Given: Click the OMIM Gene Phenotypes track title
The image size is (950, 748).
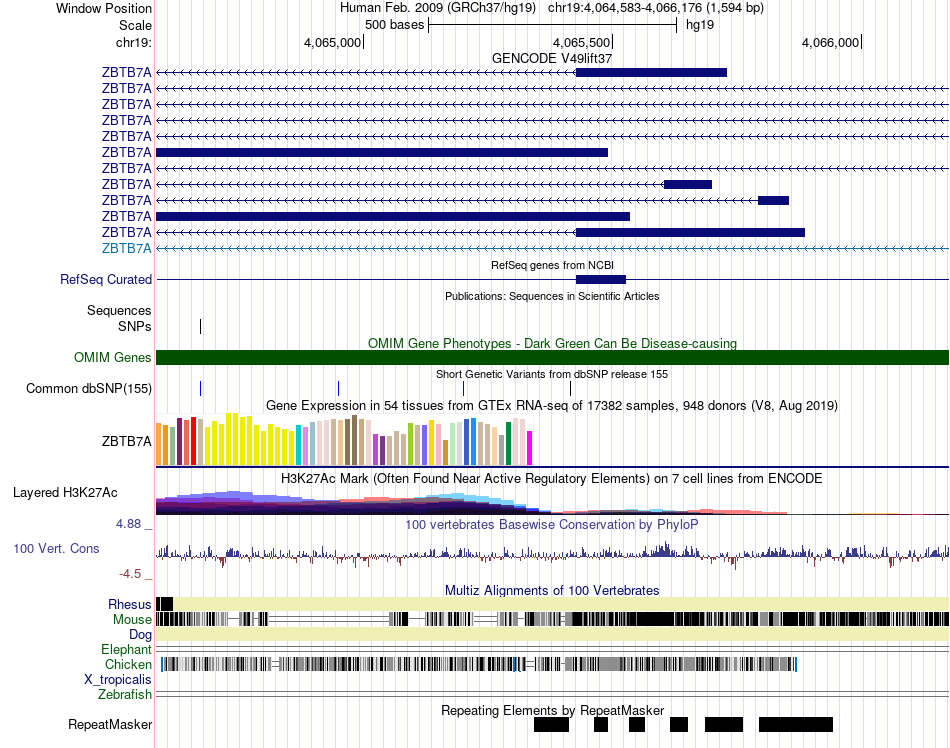Looking at the screenshot, I should click(552, 343).
